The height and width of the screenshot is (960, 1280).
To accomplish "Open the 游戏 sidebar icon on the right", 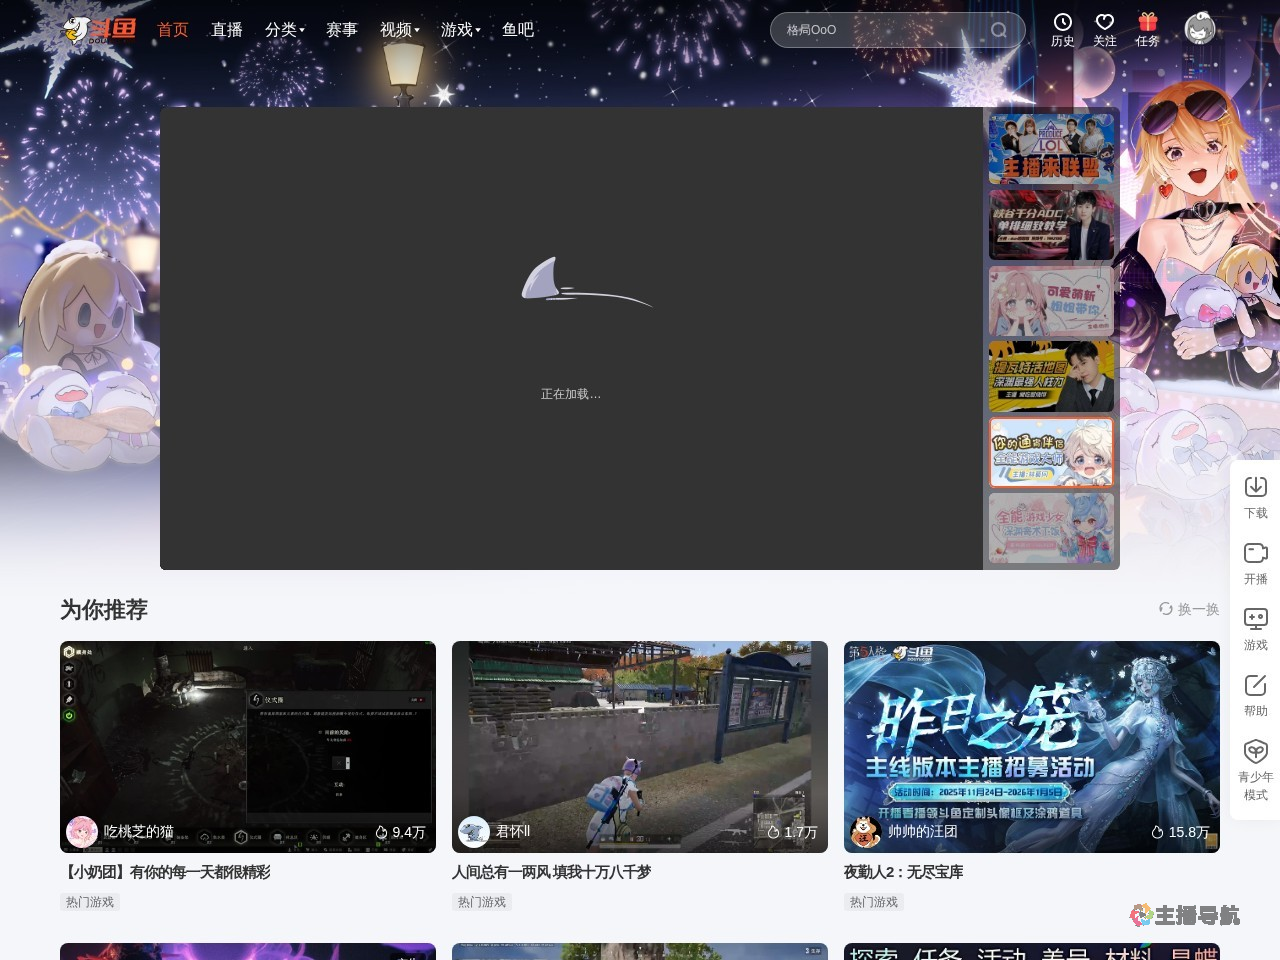I will [x=1255, y=629].
